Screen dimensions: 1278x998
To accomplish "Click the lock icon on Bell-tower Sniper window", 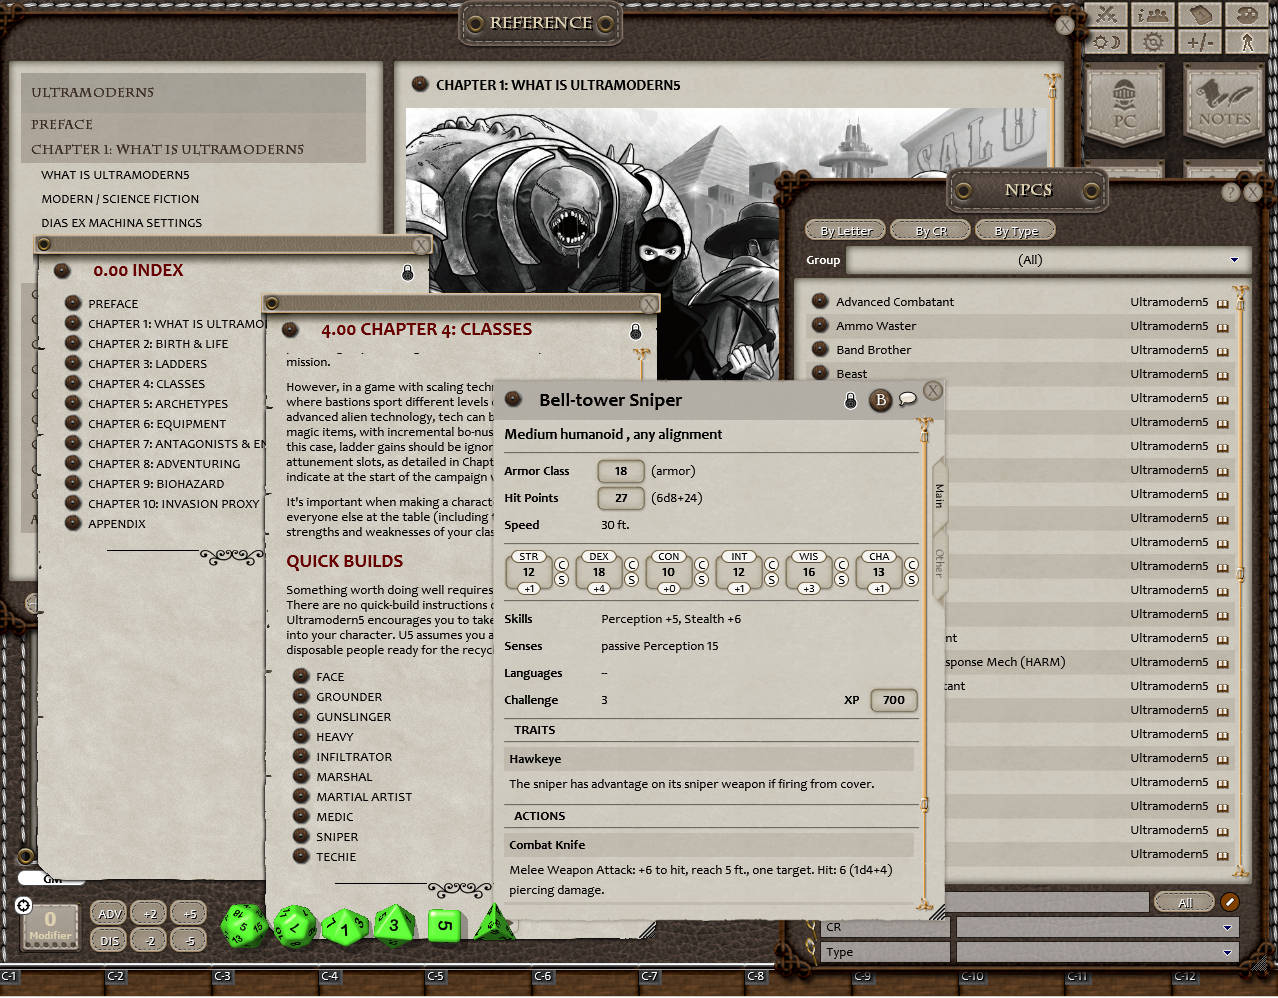I will [x=850, y=399].
